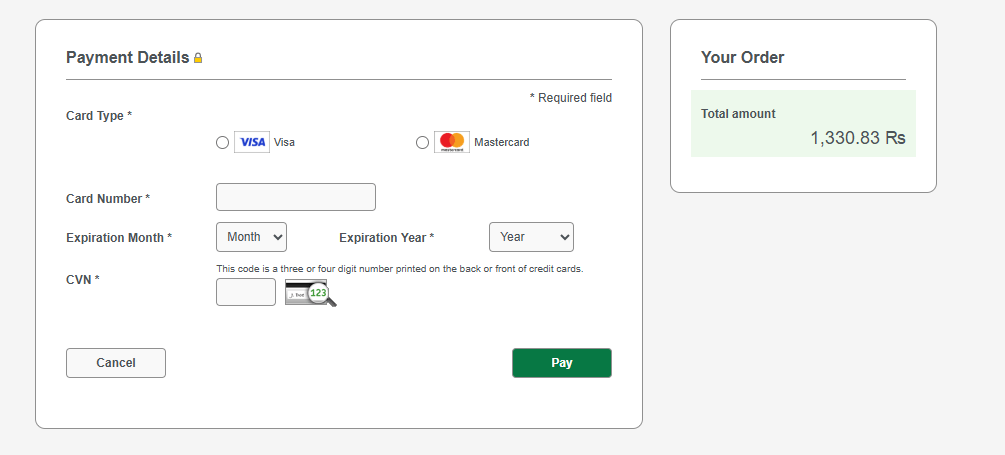Click the CVN card magnifier help image
The image size is (1005, 455).
[311, 293]
